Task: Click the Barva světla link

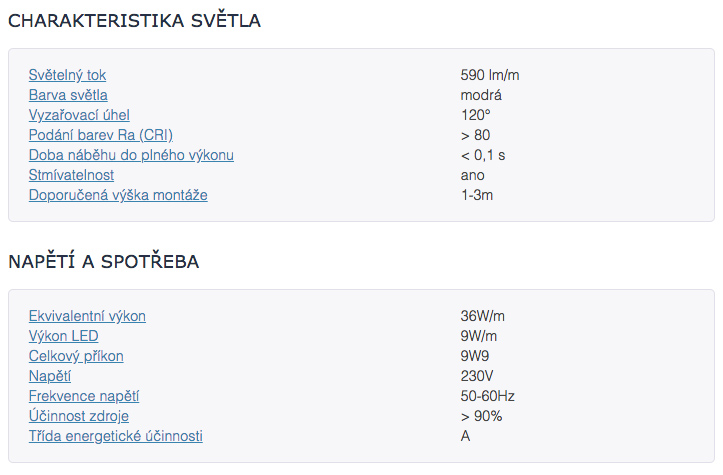Action: 68,95
